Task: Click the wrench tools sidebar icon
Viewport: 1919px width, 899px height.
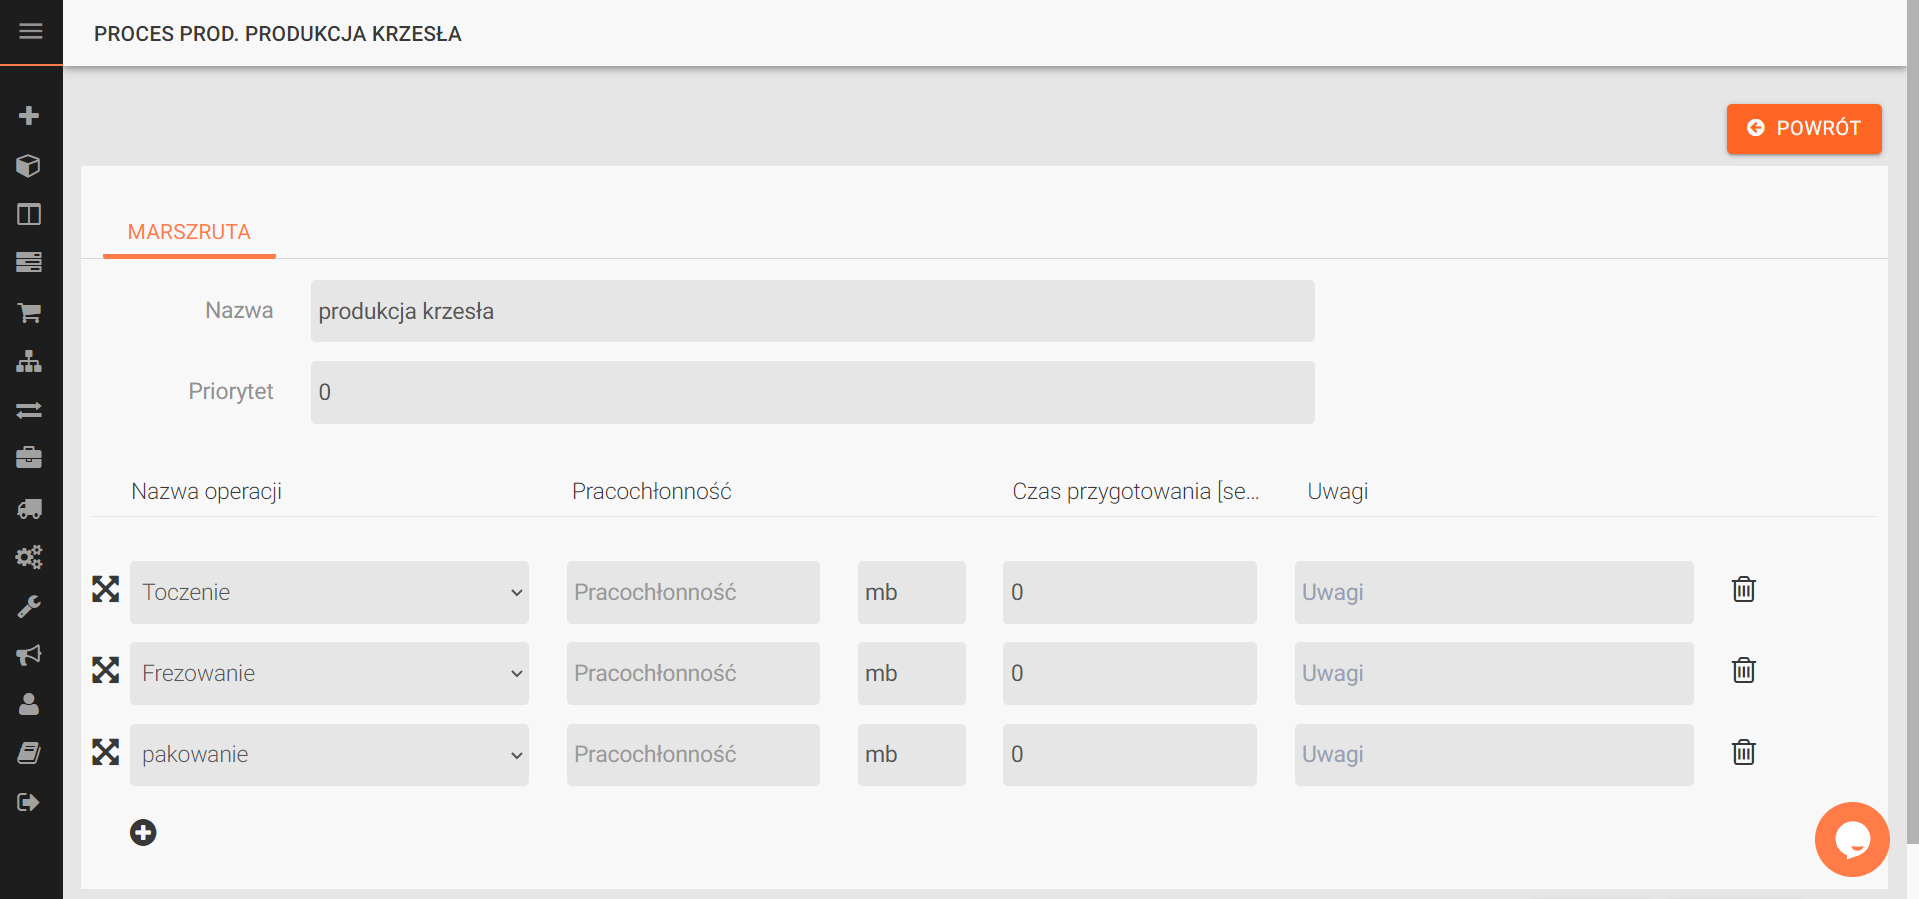Action: (29, 606)
